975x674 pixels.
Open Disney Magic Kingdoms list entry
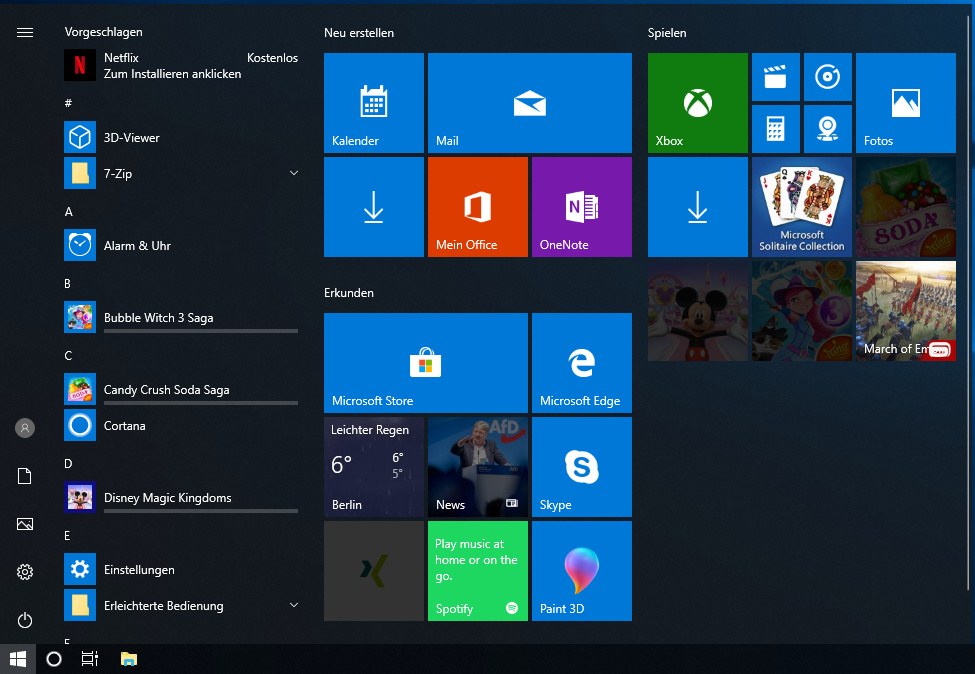[181, 497]
